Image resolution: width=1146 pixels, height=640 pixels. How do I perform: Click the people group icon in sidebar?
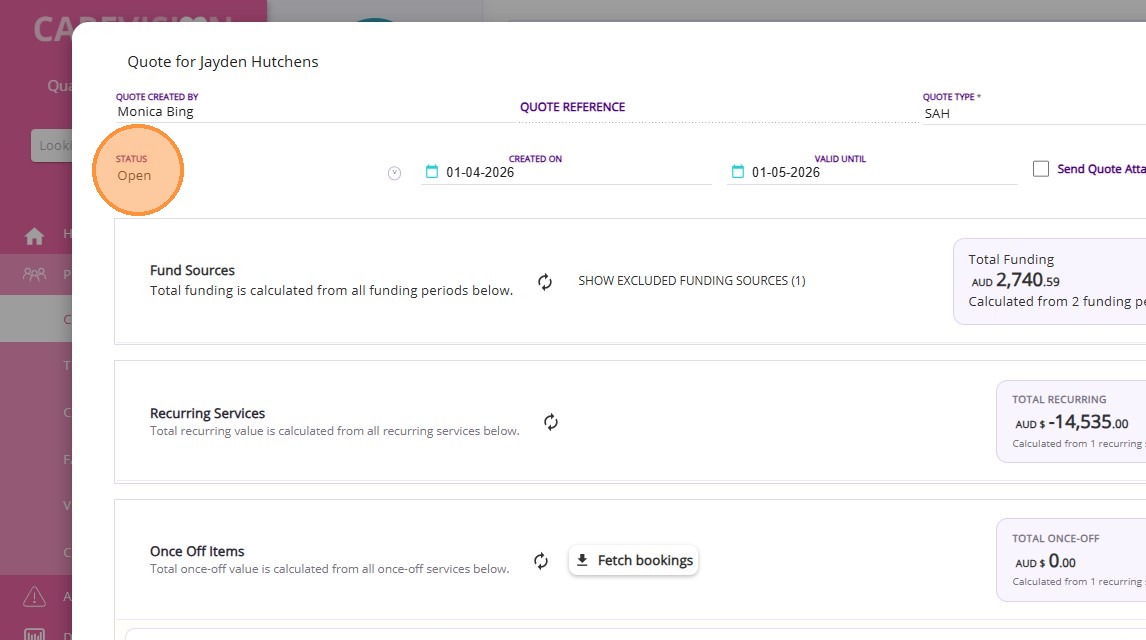tap(35, 273)
